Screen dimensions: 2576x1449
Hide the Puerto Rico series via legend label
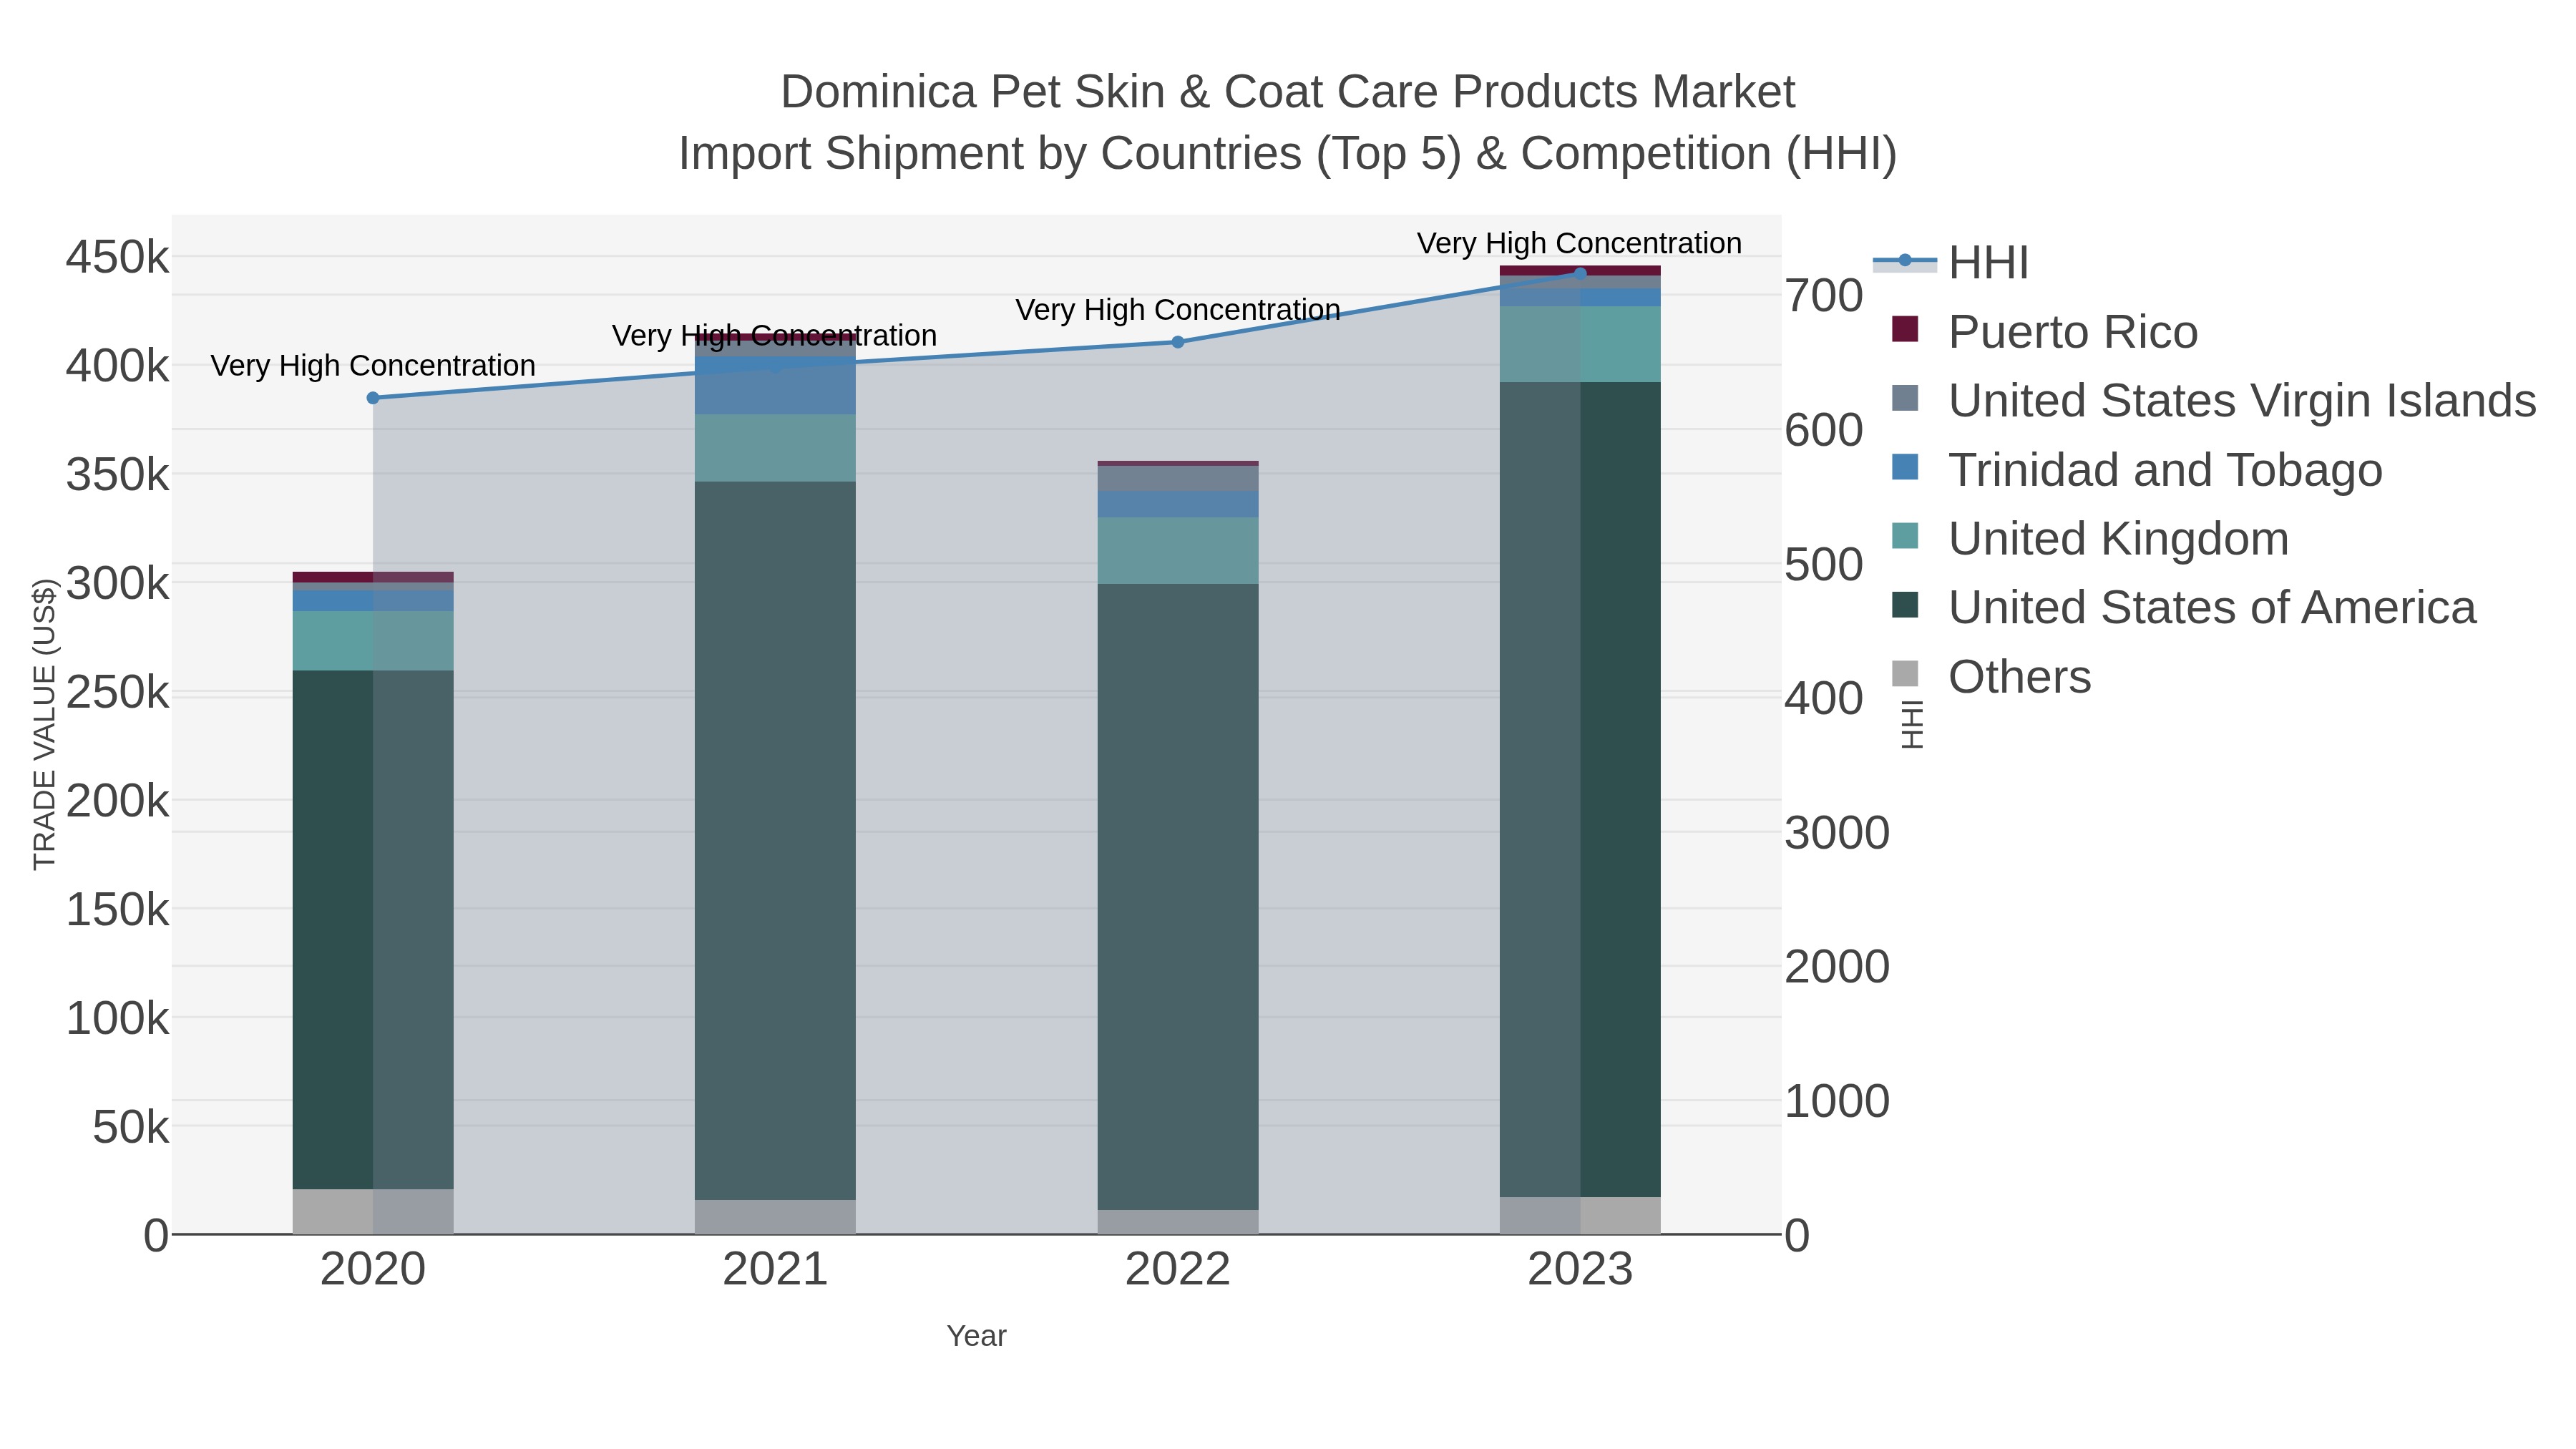2073,332
